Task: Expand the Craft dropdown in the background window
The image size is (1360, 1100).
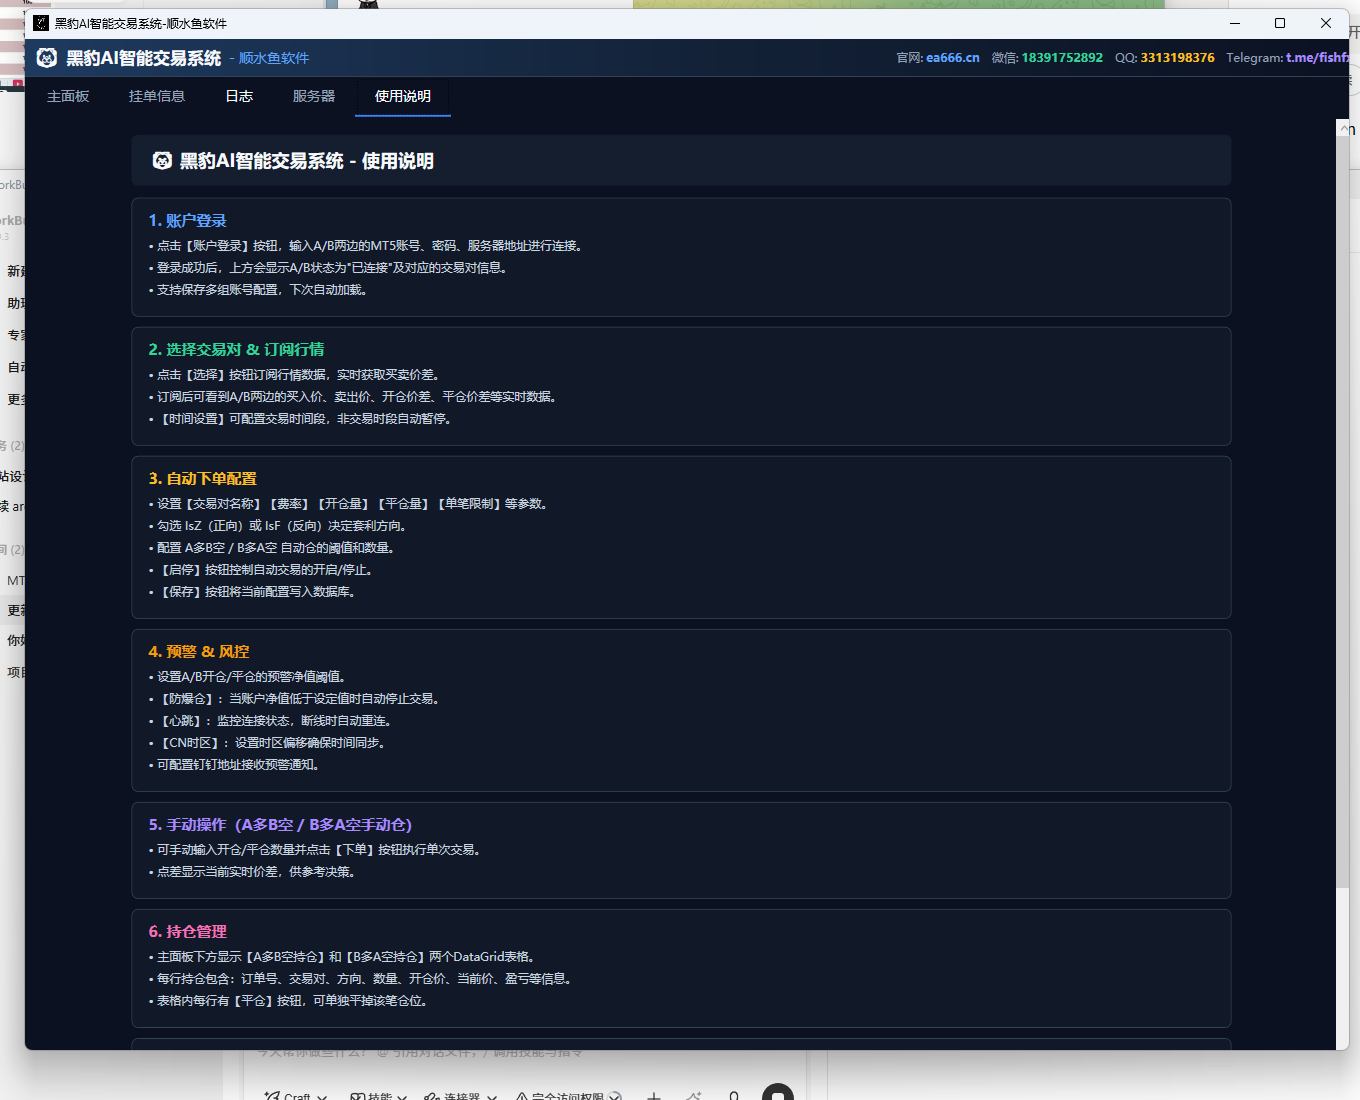Action: coord(296,1096)
